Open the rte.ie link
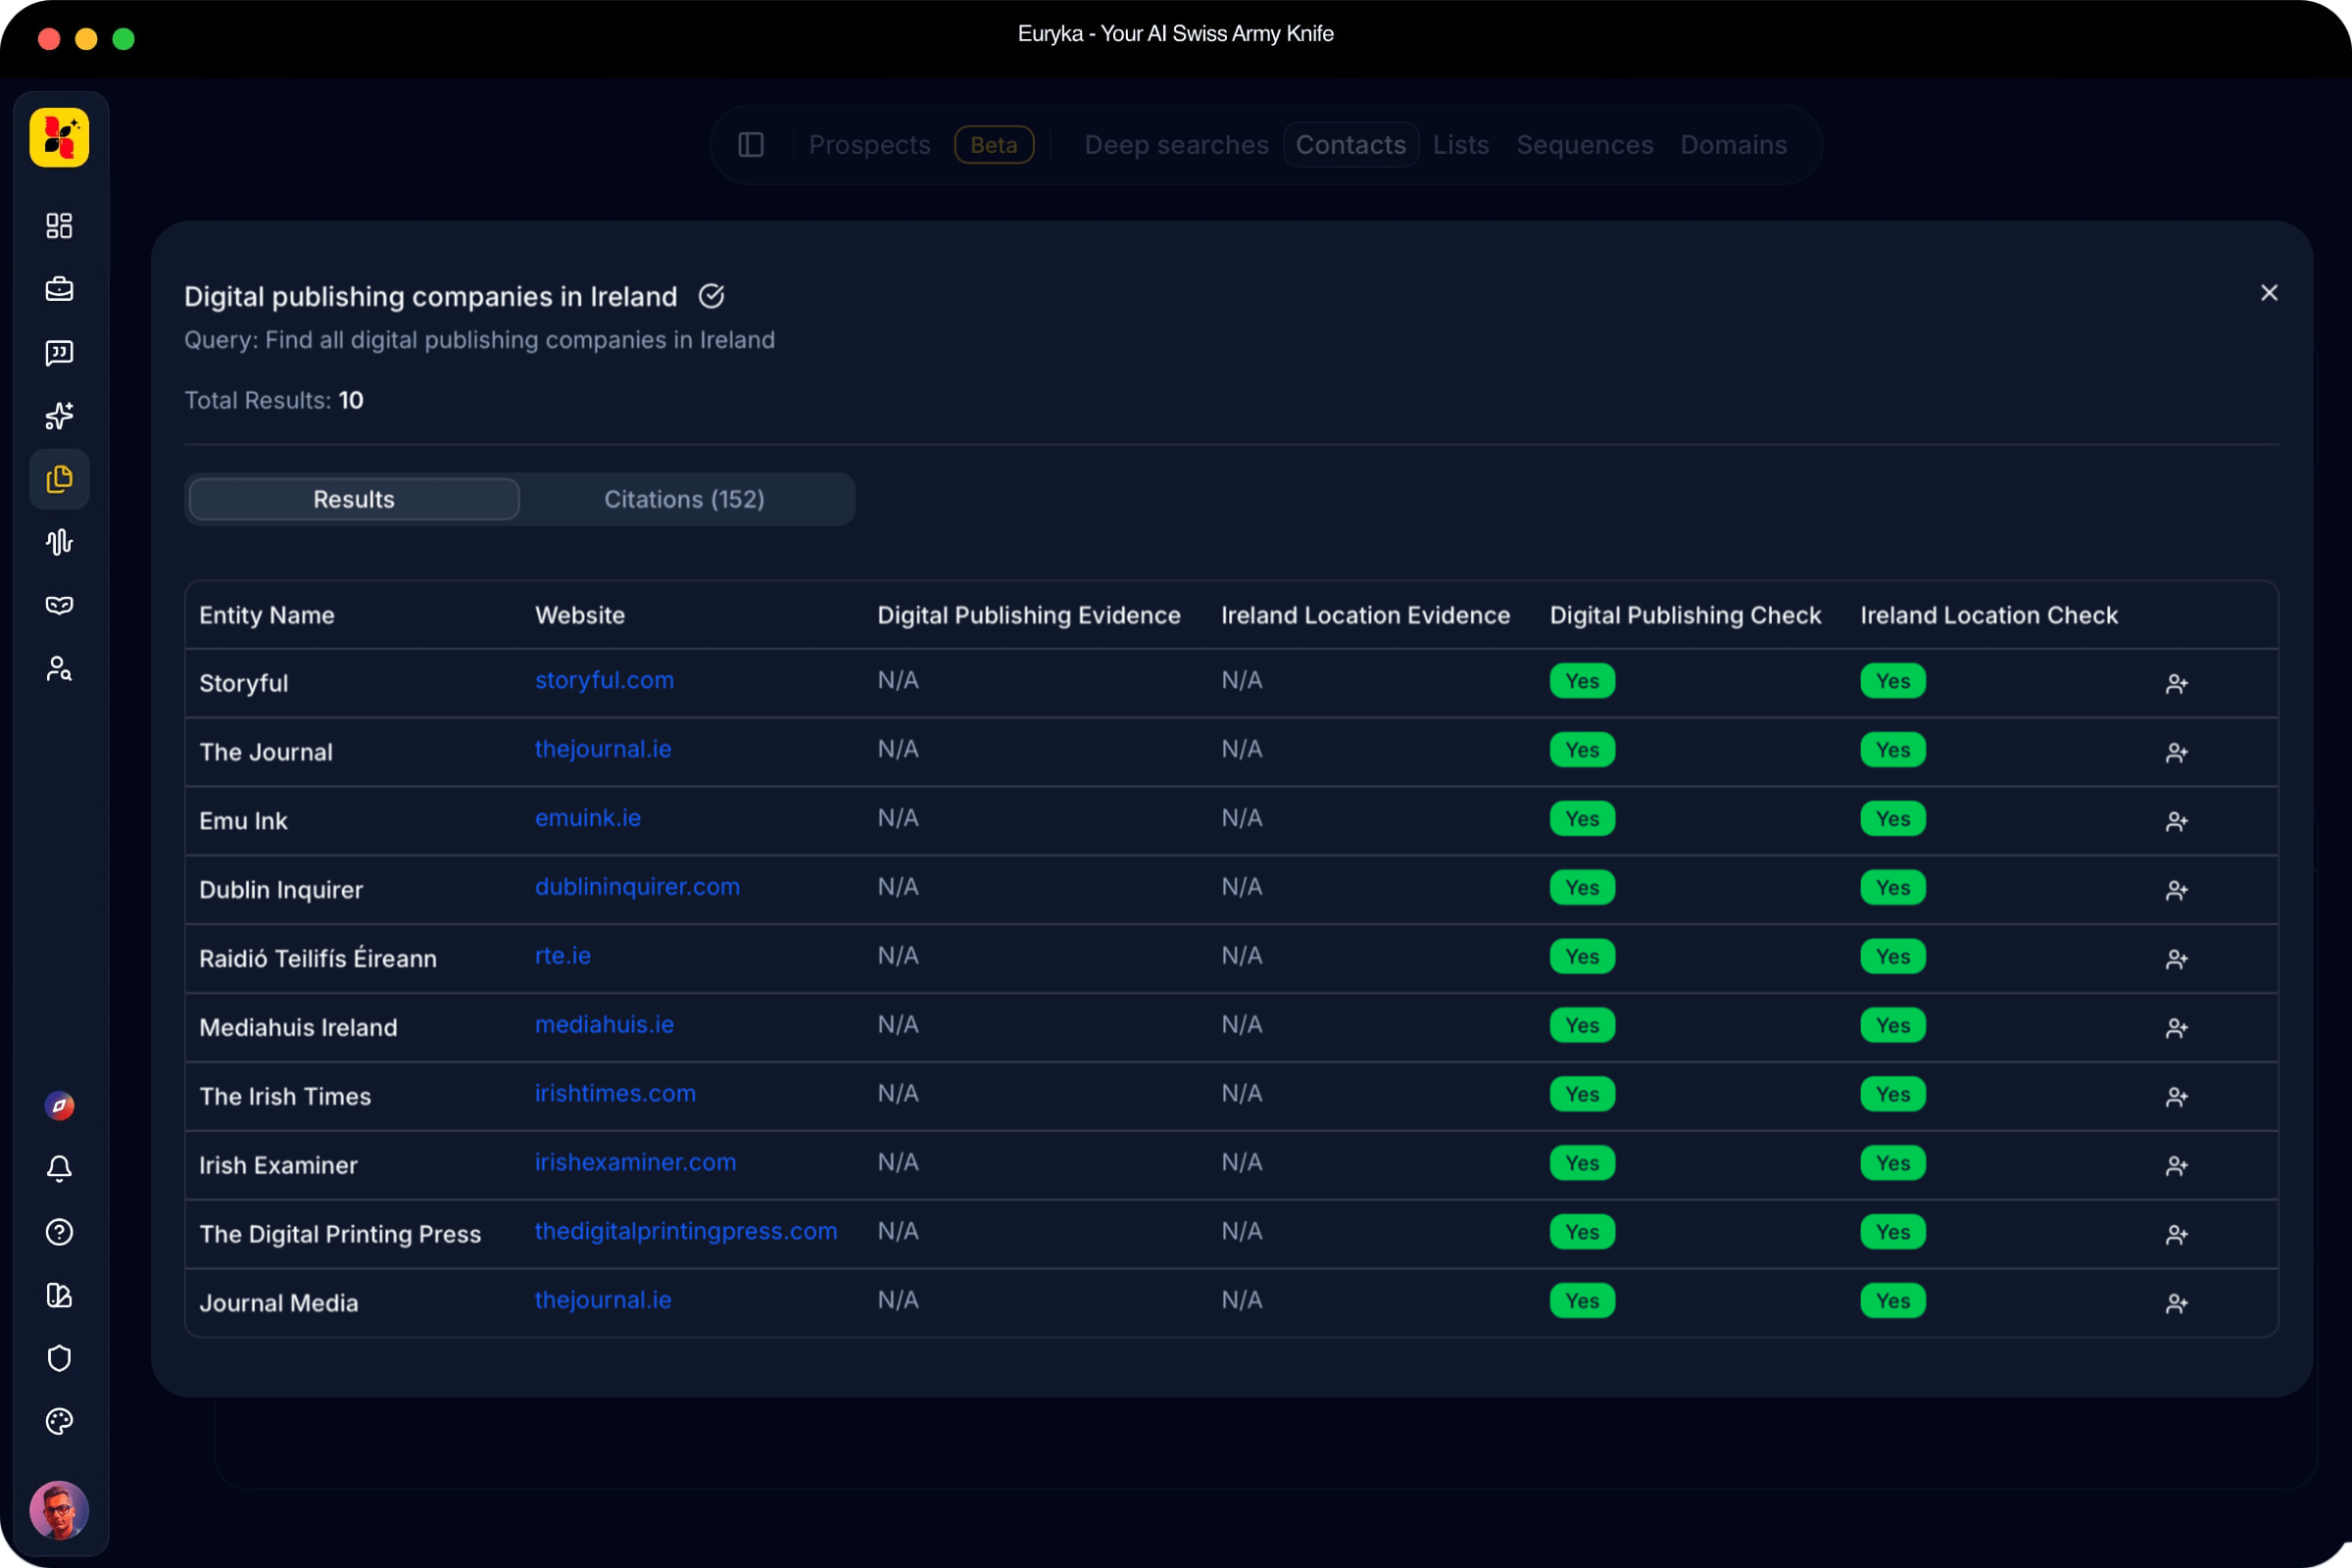 563,956
